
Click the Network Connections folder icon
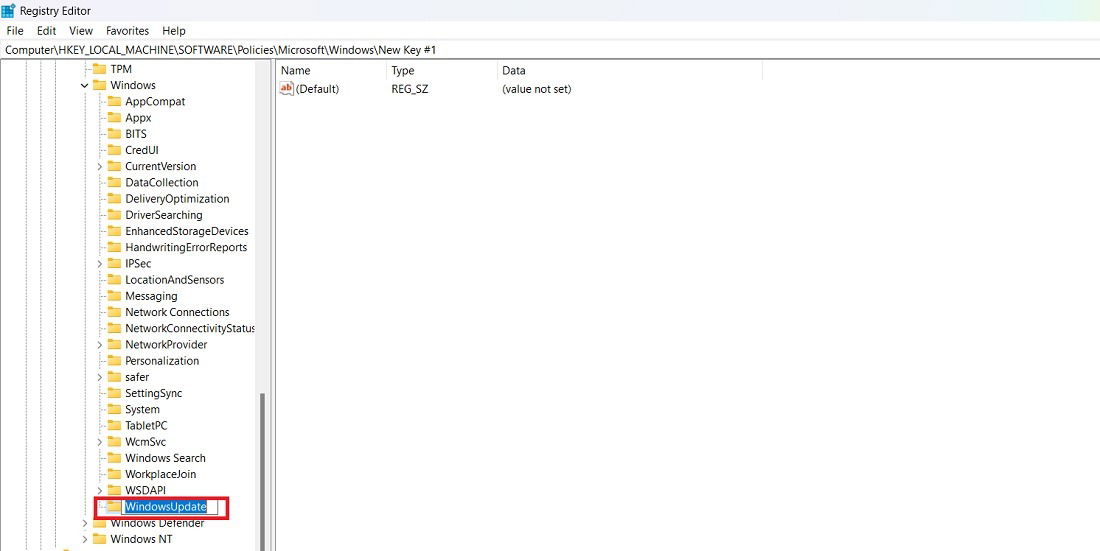click(114, 312)
